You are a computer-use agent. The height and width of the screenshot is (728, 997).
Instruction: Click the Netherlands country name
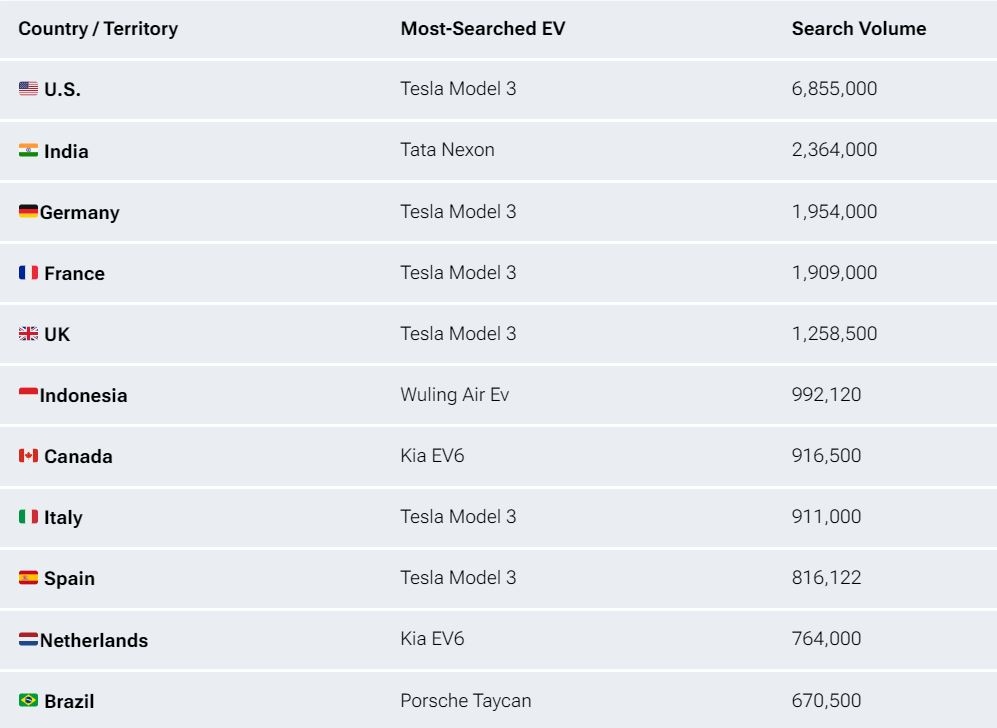(94, 640)
